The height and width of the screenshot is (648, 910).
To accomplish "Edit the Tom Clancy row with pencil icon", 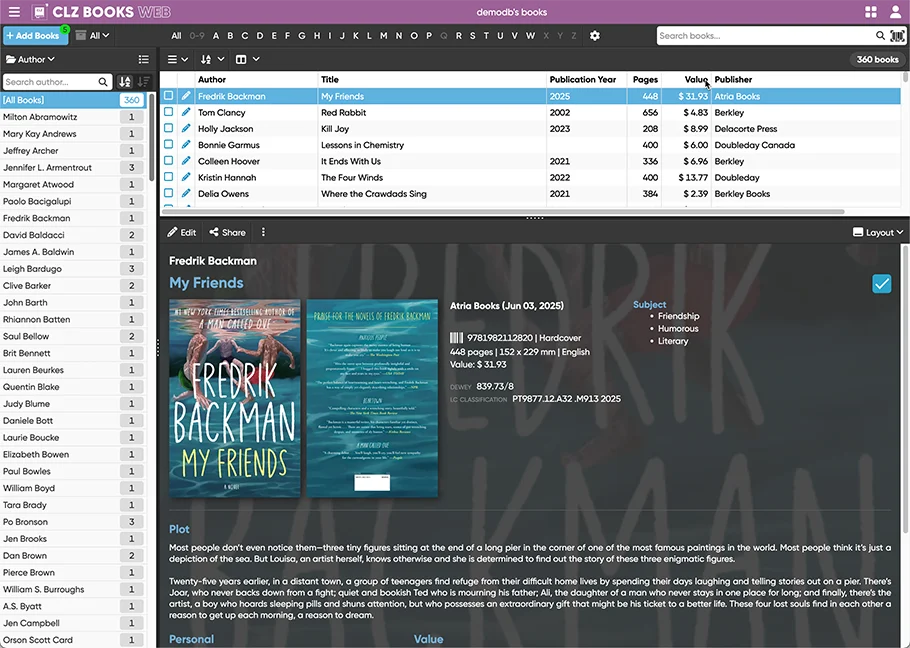I will pyautogui.click(x=186, y=112).
